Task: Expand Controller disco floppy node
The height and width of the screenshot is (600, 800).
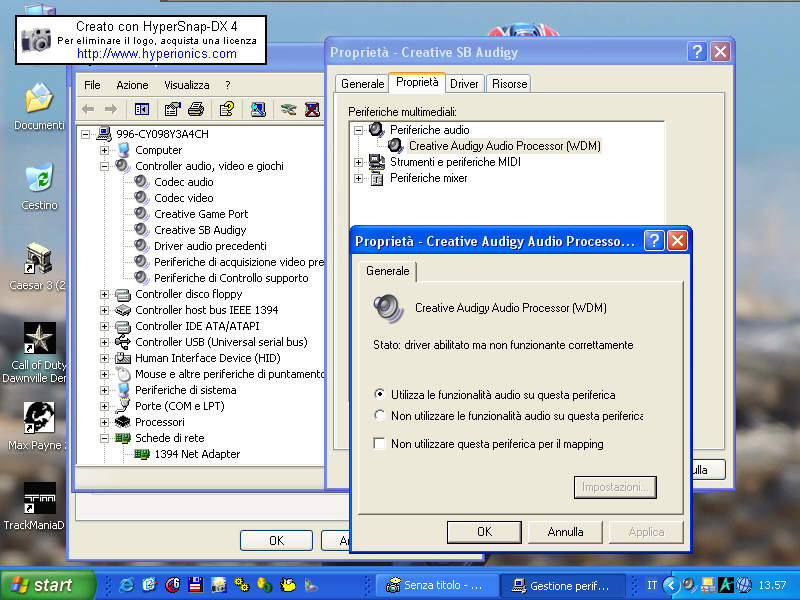Action: (104, 294)
